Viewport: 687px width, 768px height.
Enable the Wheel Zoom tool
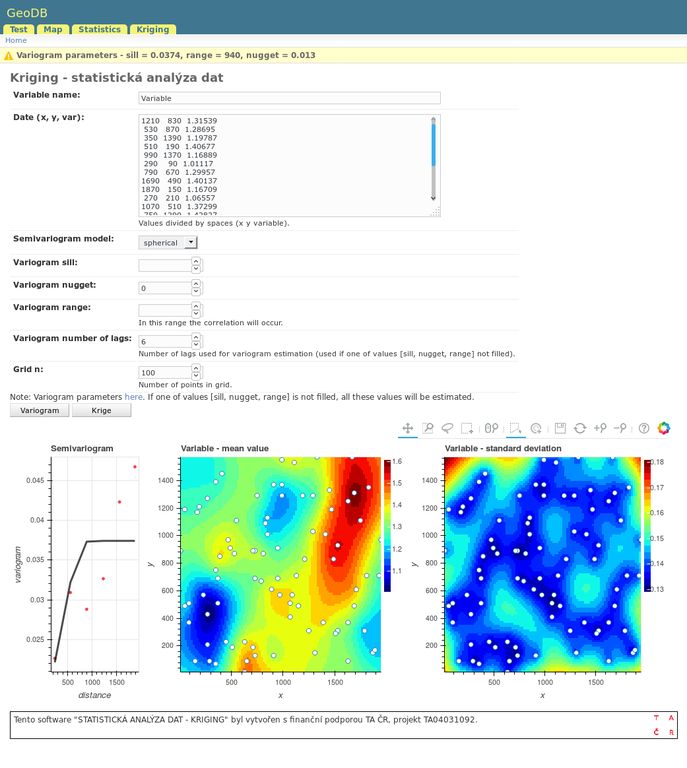tap(491, 428)
